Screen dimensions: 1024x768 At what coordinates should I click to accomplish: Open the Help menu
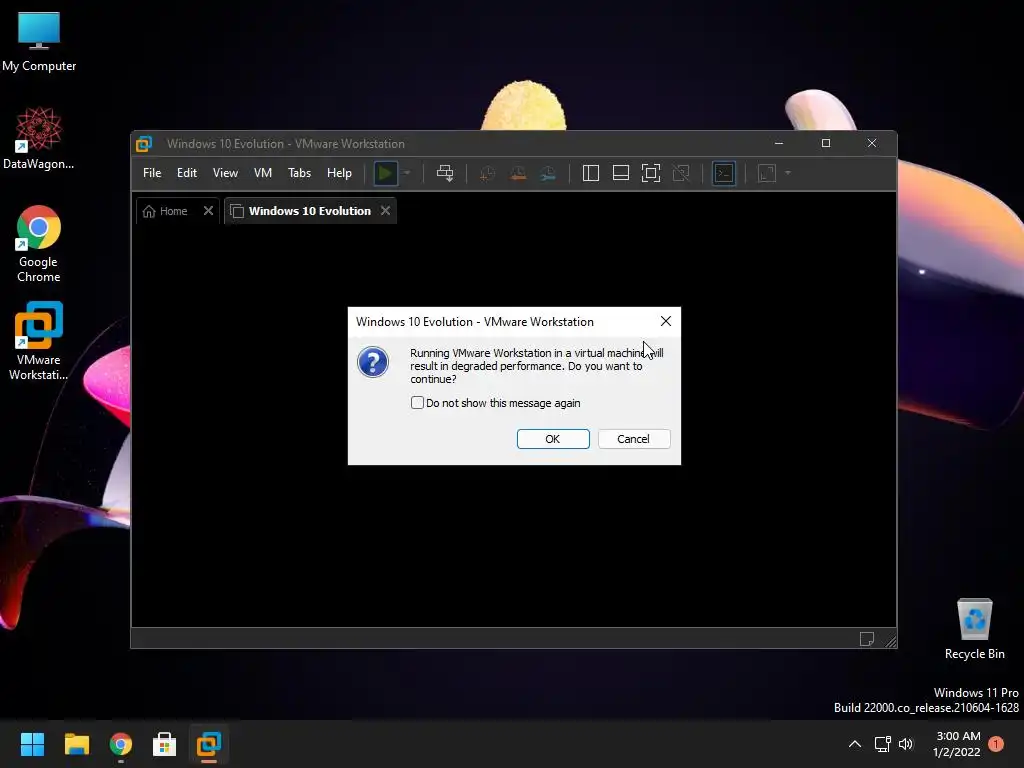pyautogui.click(x=339, y=173)
